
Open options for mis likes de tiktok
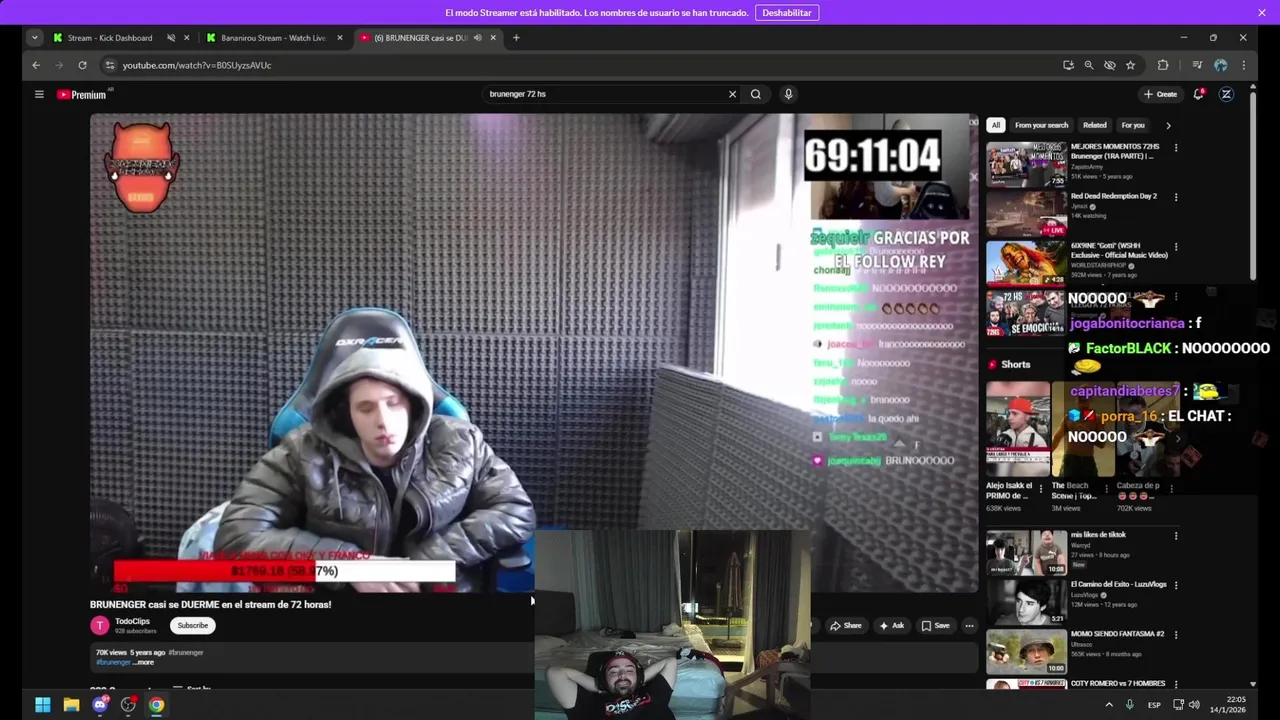coord(1176,536)
